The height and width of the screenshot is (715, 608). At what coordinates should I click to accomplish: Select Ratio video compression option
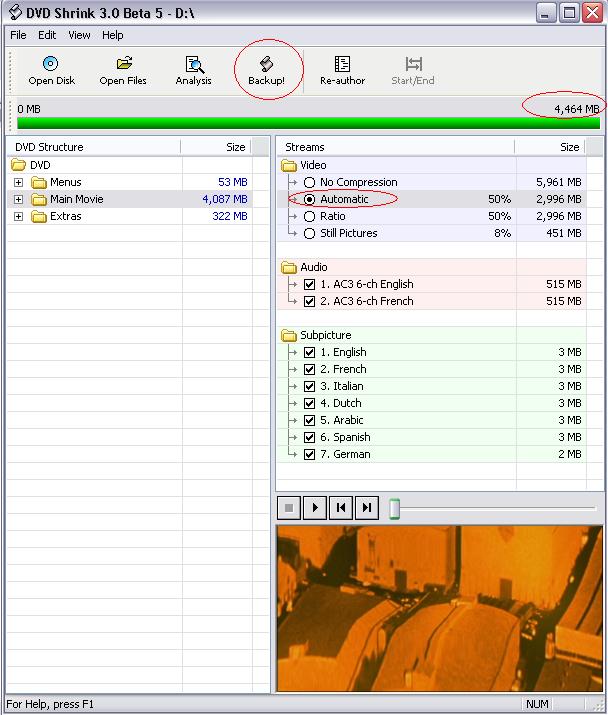[309, 216]
